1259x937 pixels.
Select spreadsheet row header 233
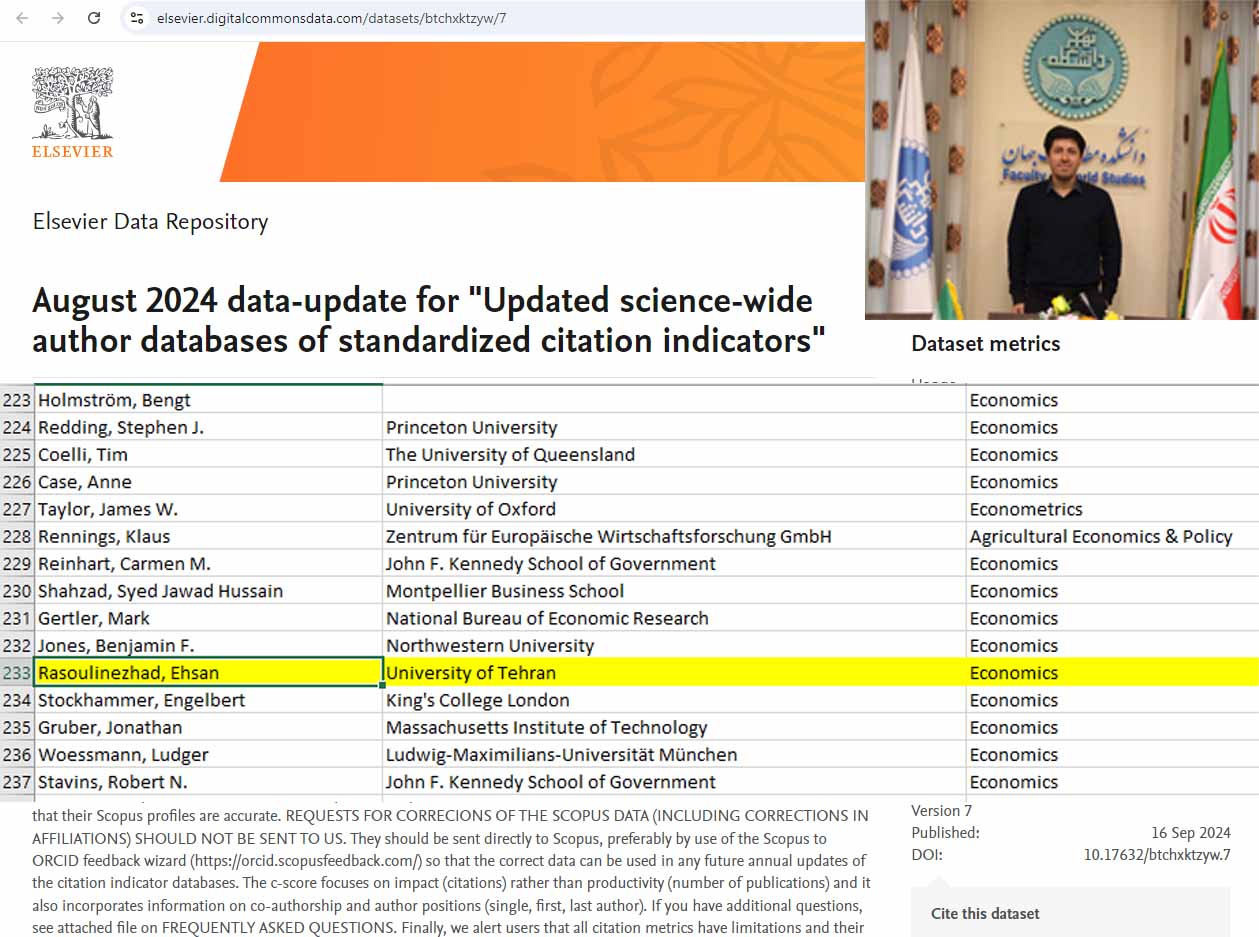click(x=17, y=673)
